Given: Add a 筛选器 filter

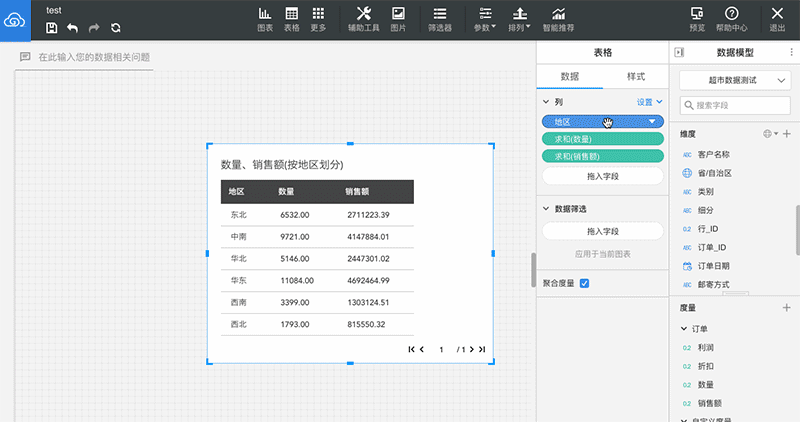Looking at the screenshot, I should (440, 20).
